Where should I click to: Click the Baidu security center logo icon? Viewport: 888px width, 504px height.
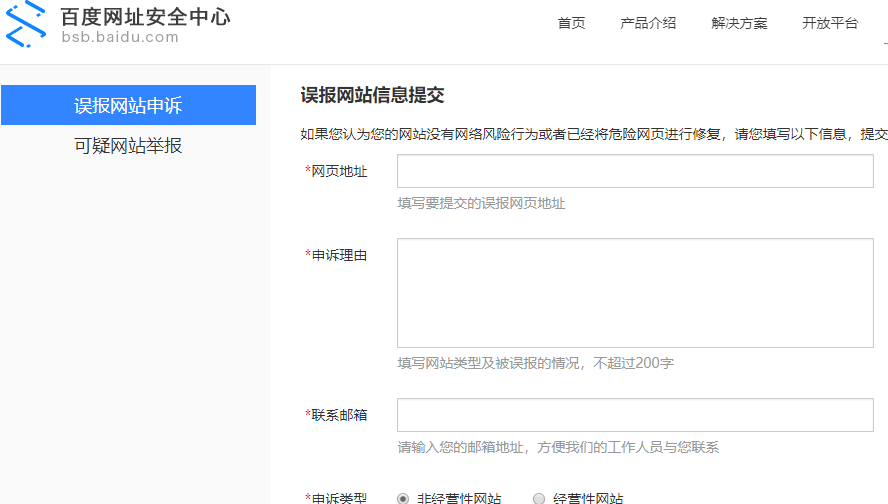(x=26, y=24)
